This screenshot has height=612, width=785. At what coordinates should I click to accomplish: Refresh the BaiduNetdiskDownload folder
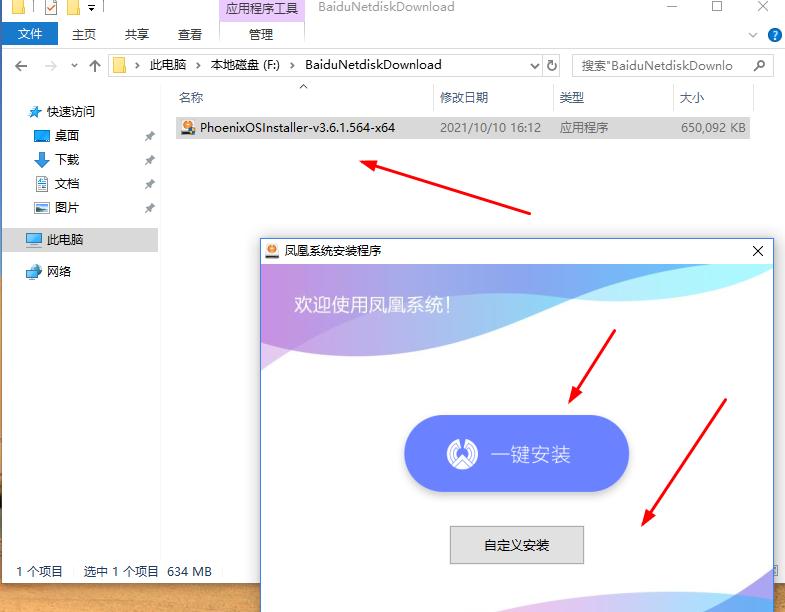click(552, 65)
